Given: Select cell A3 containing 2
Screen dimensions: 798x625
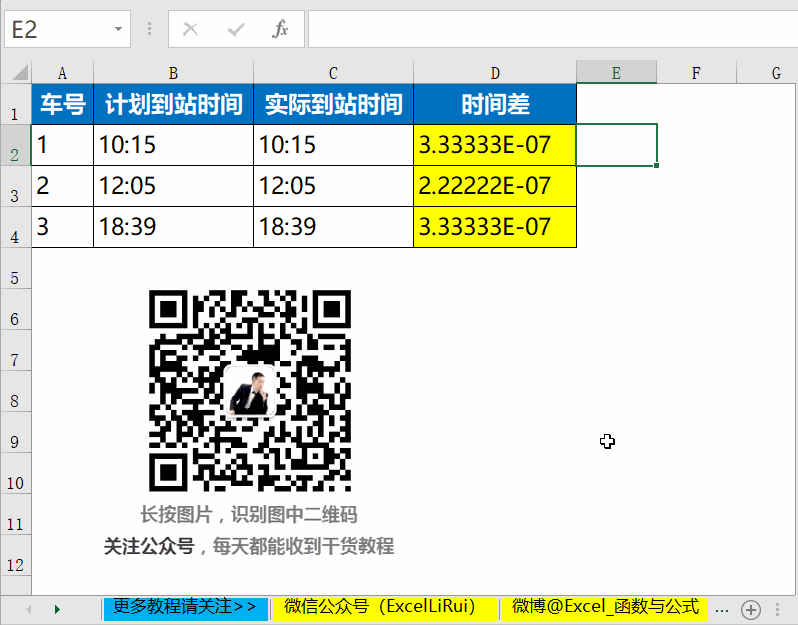Looking at the screenshot, I should coord(63,186).
